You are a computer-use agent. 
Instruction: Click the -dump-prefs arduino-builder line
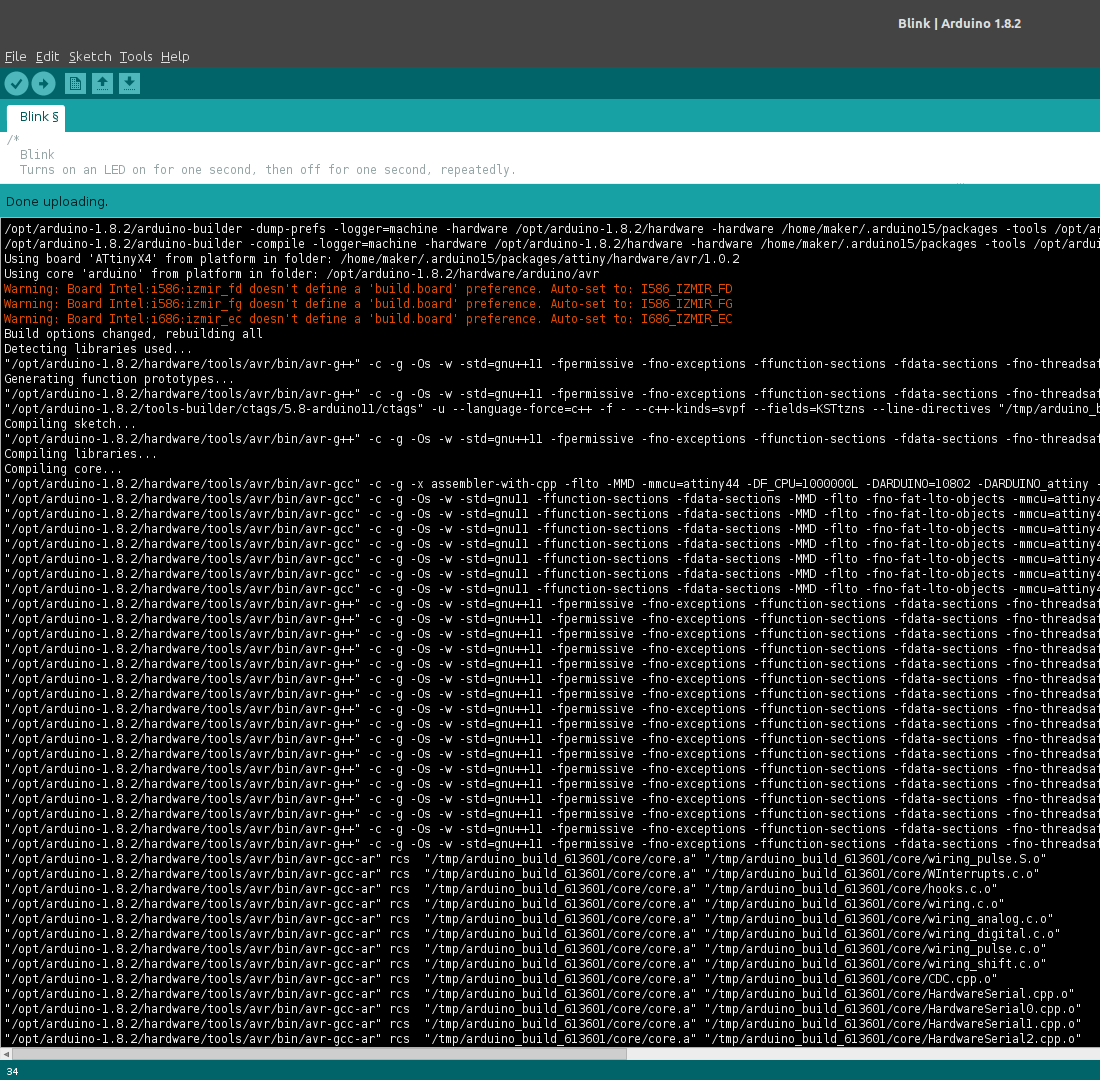pos(551,229)
